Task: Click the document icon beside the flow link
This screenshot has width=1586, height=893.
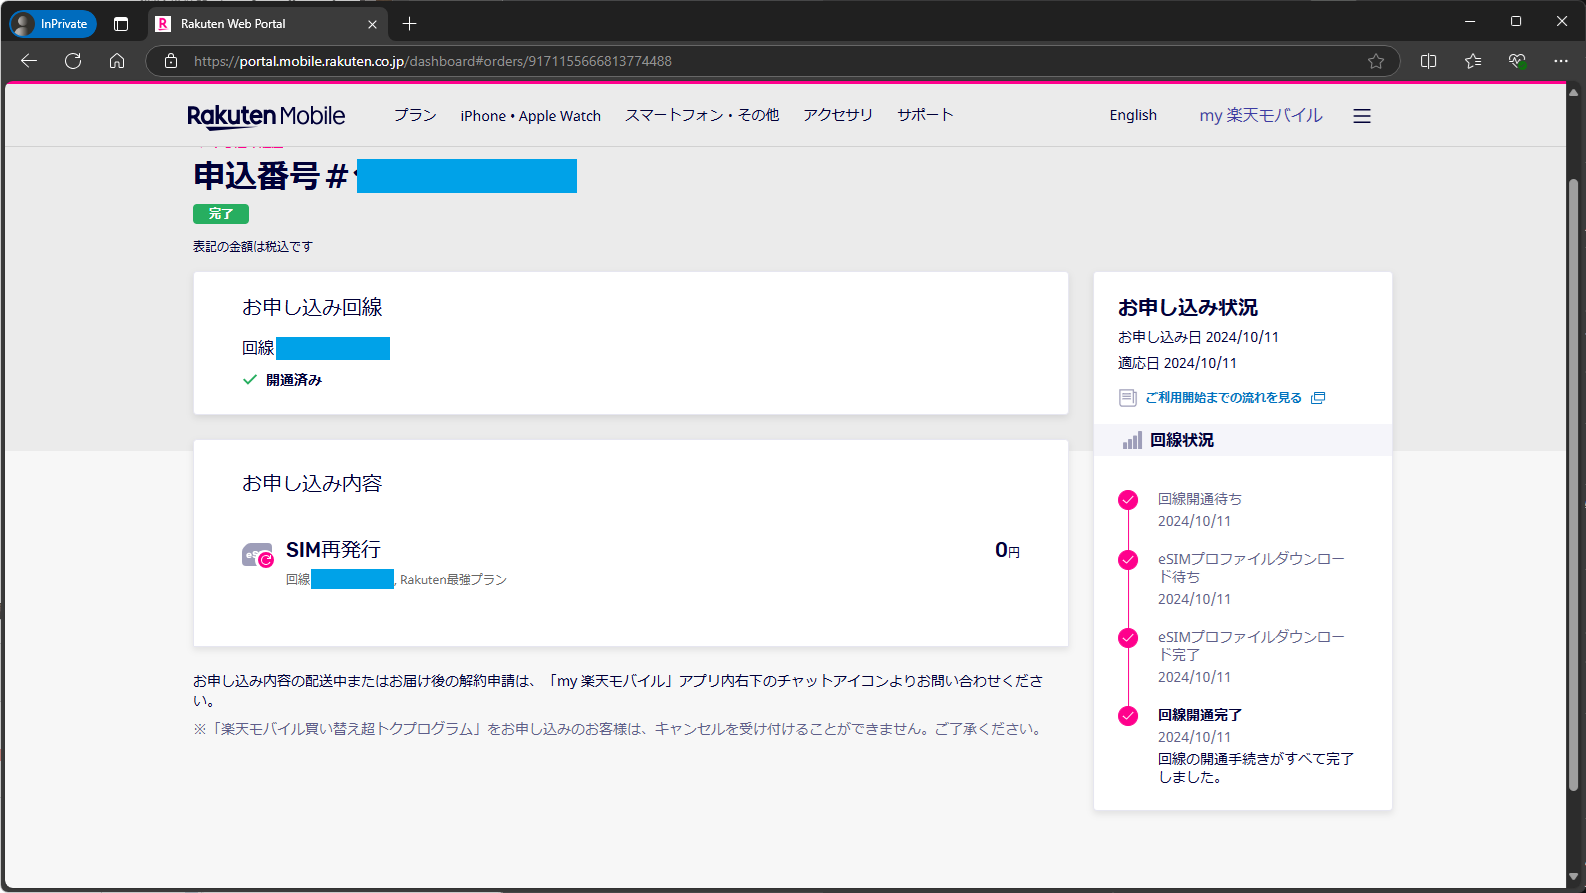Action: coord(1128,398)
